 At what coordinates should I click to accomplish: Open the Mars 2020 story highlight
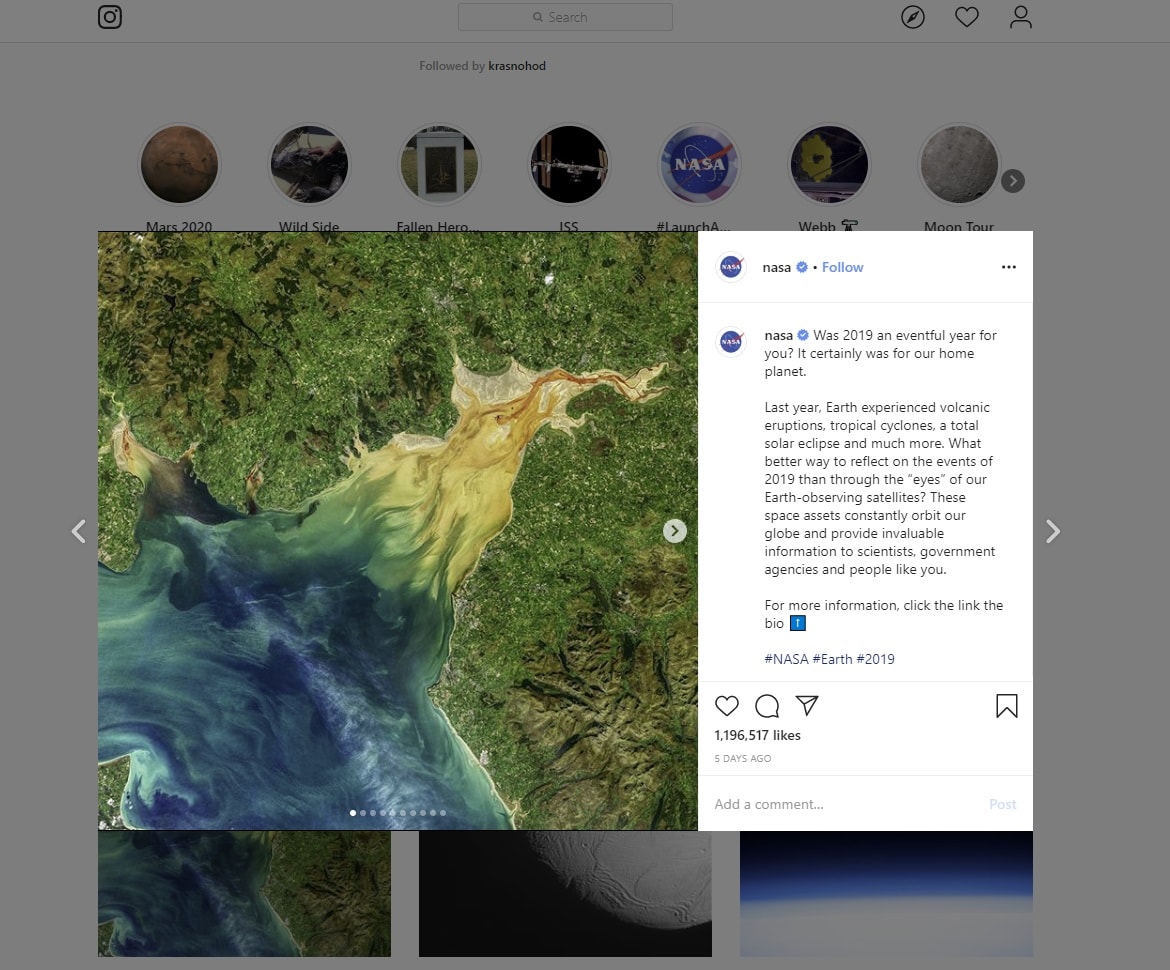[x=179, y=165]
